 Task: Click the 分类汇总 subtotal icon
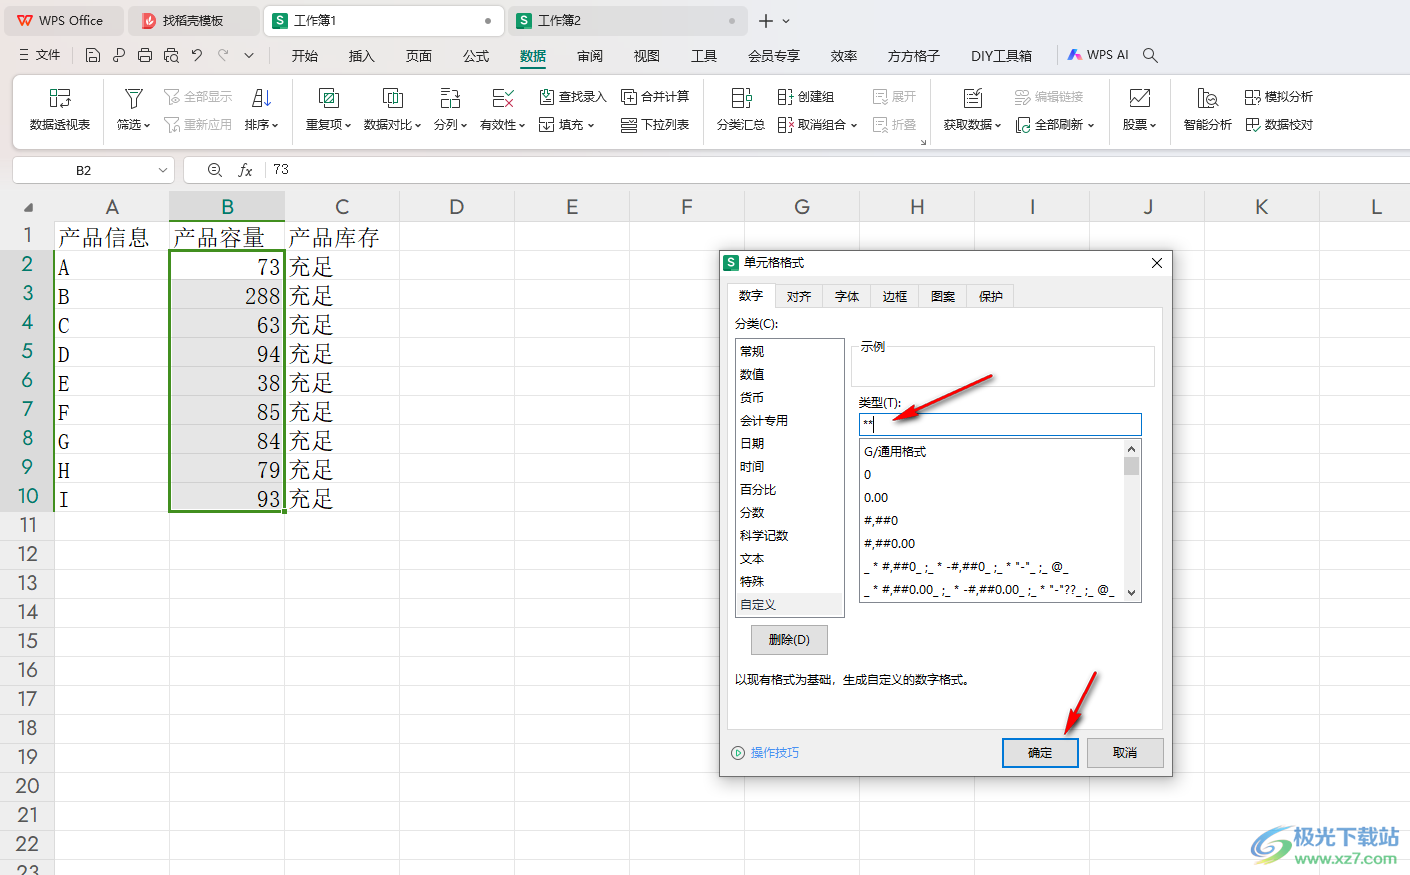pyautogui.click(x=741, y=98)
